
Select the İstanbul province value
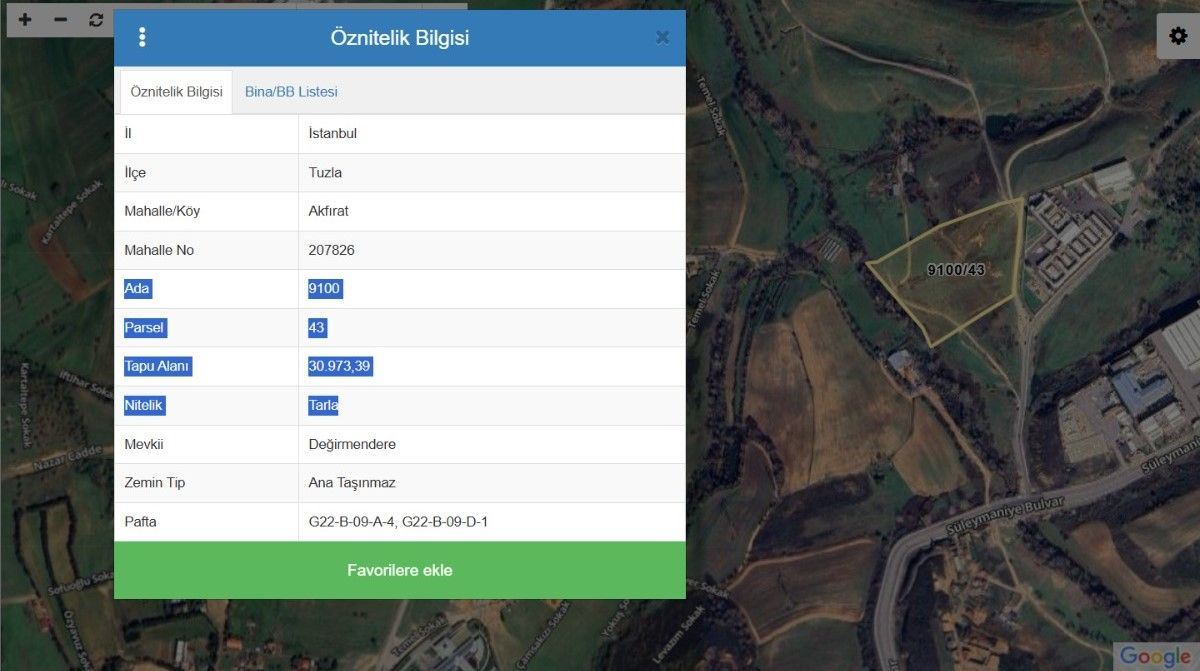pyautogui.click(x=333, y=133)
